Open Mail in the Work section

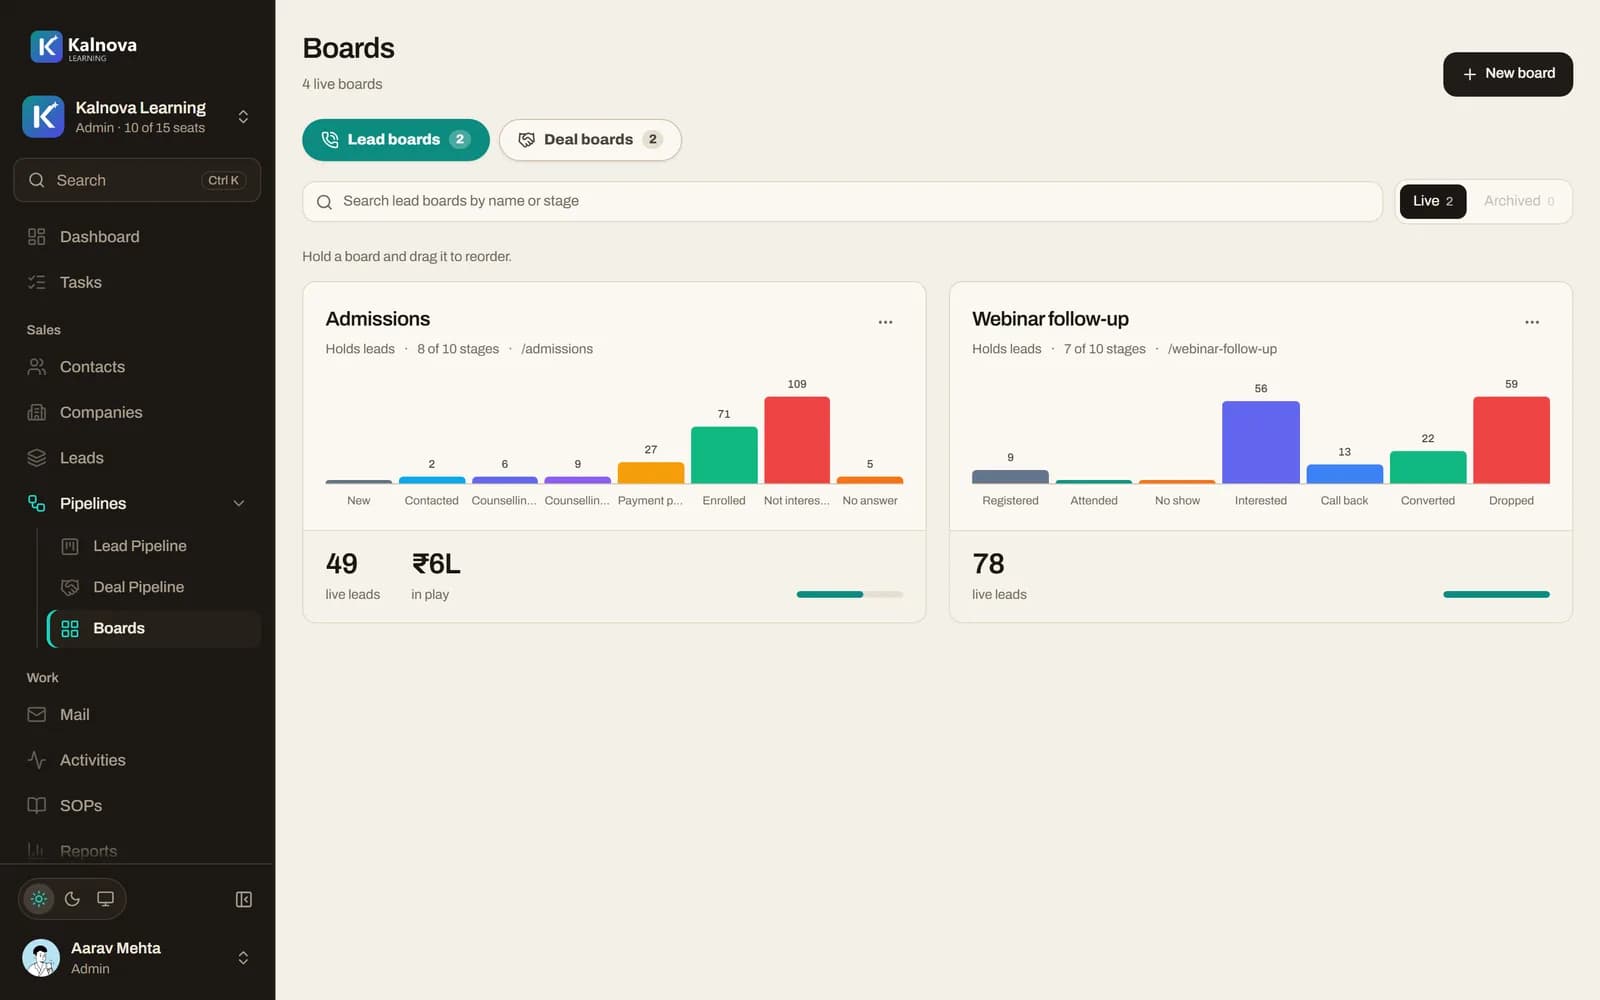point(137,715)
